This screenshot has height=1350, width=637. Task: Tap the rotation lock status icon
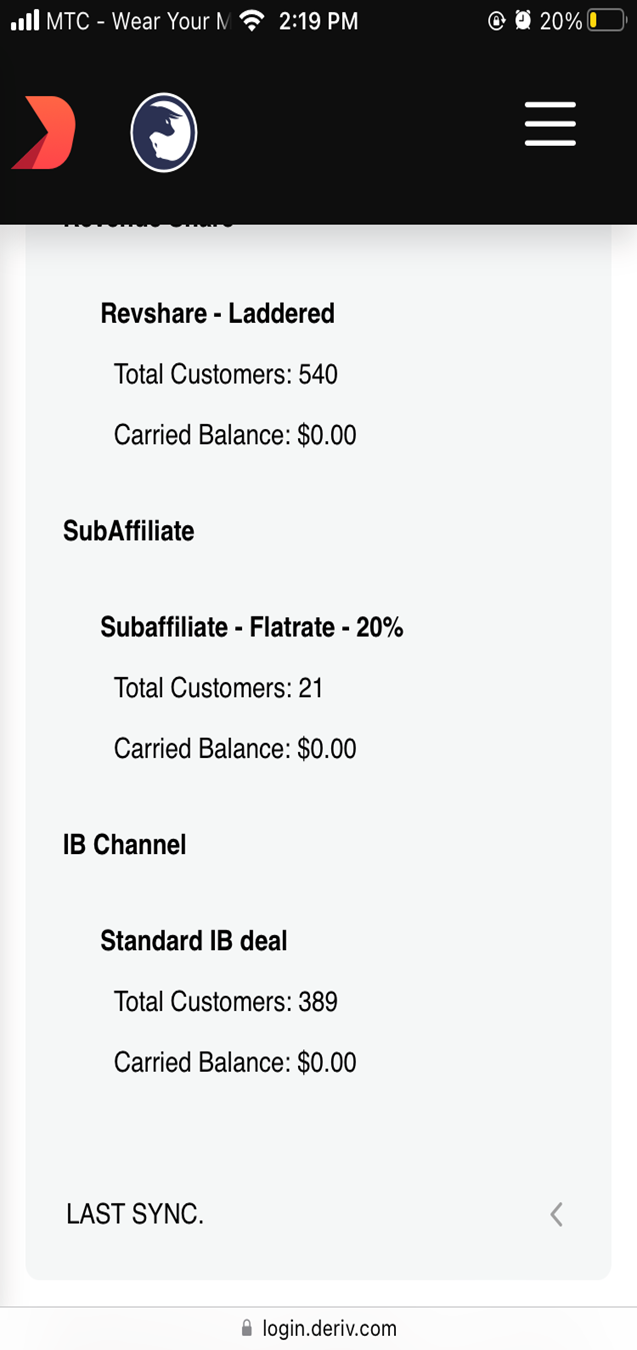click(x=497, y=20)
